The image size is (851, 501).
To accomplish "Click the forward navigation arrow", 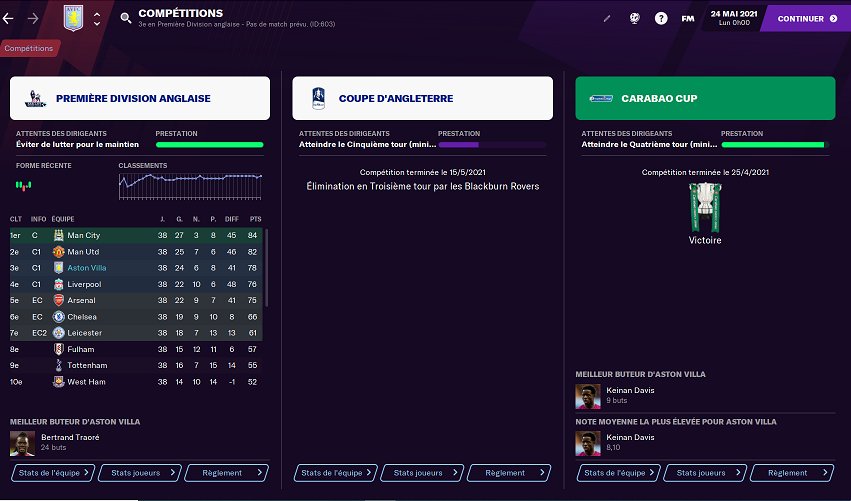I will pyautogui.click(x=34, y=18).
